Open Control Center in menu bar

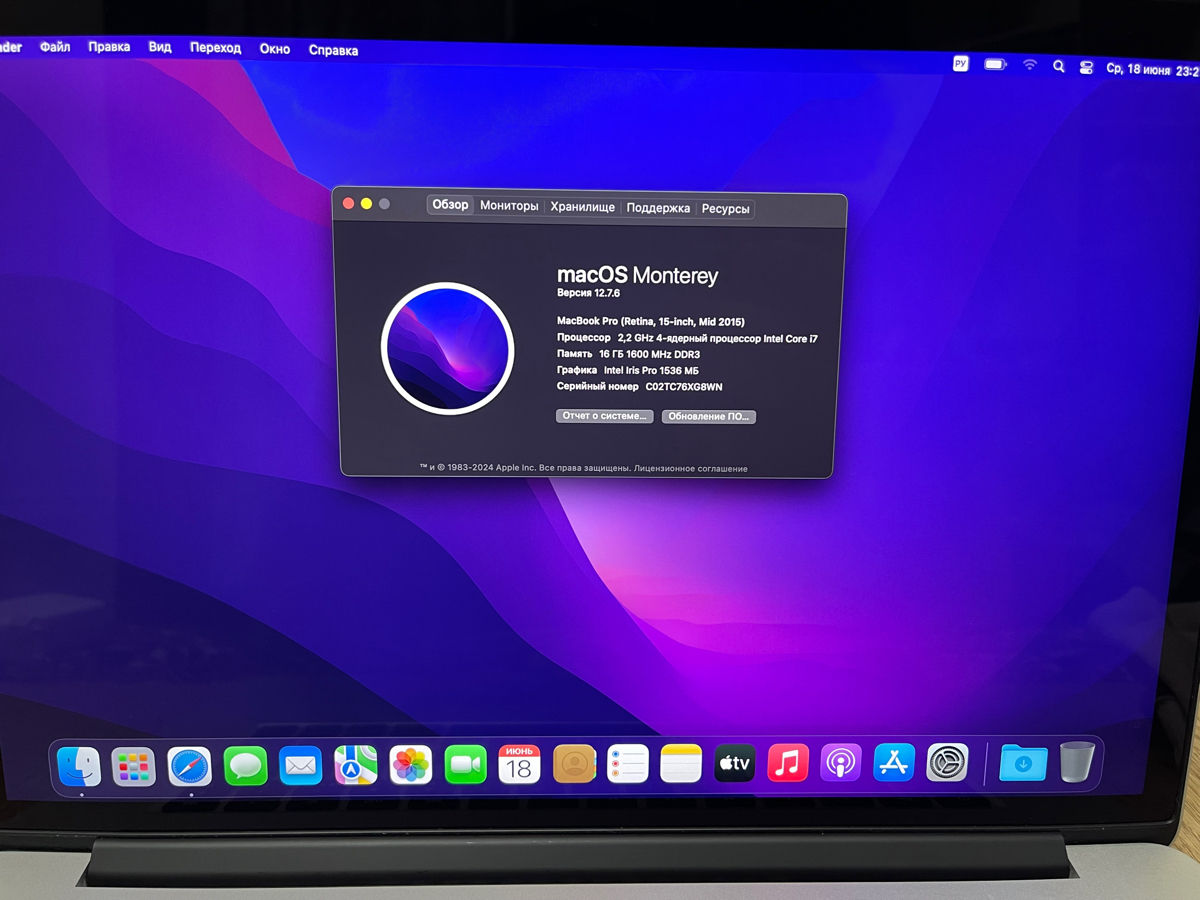pos(1087,67)
